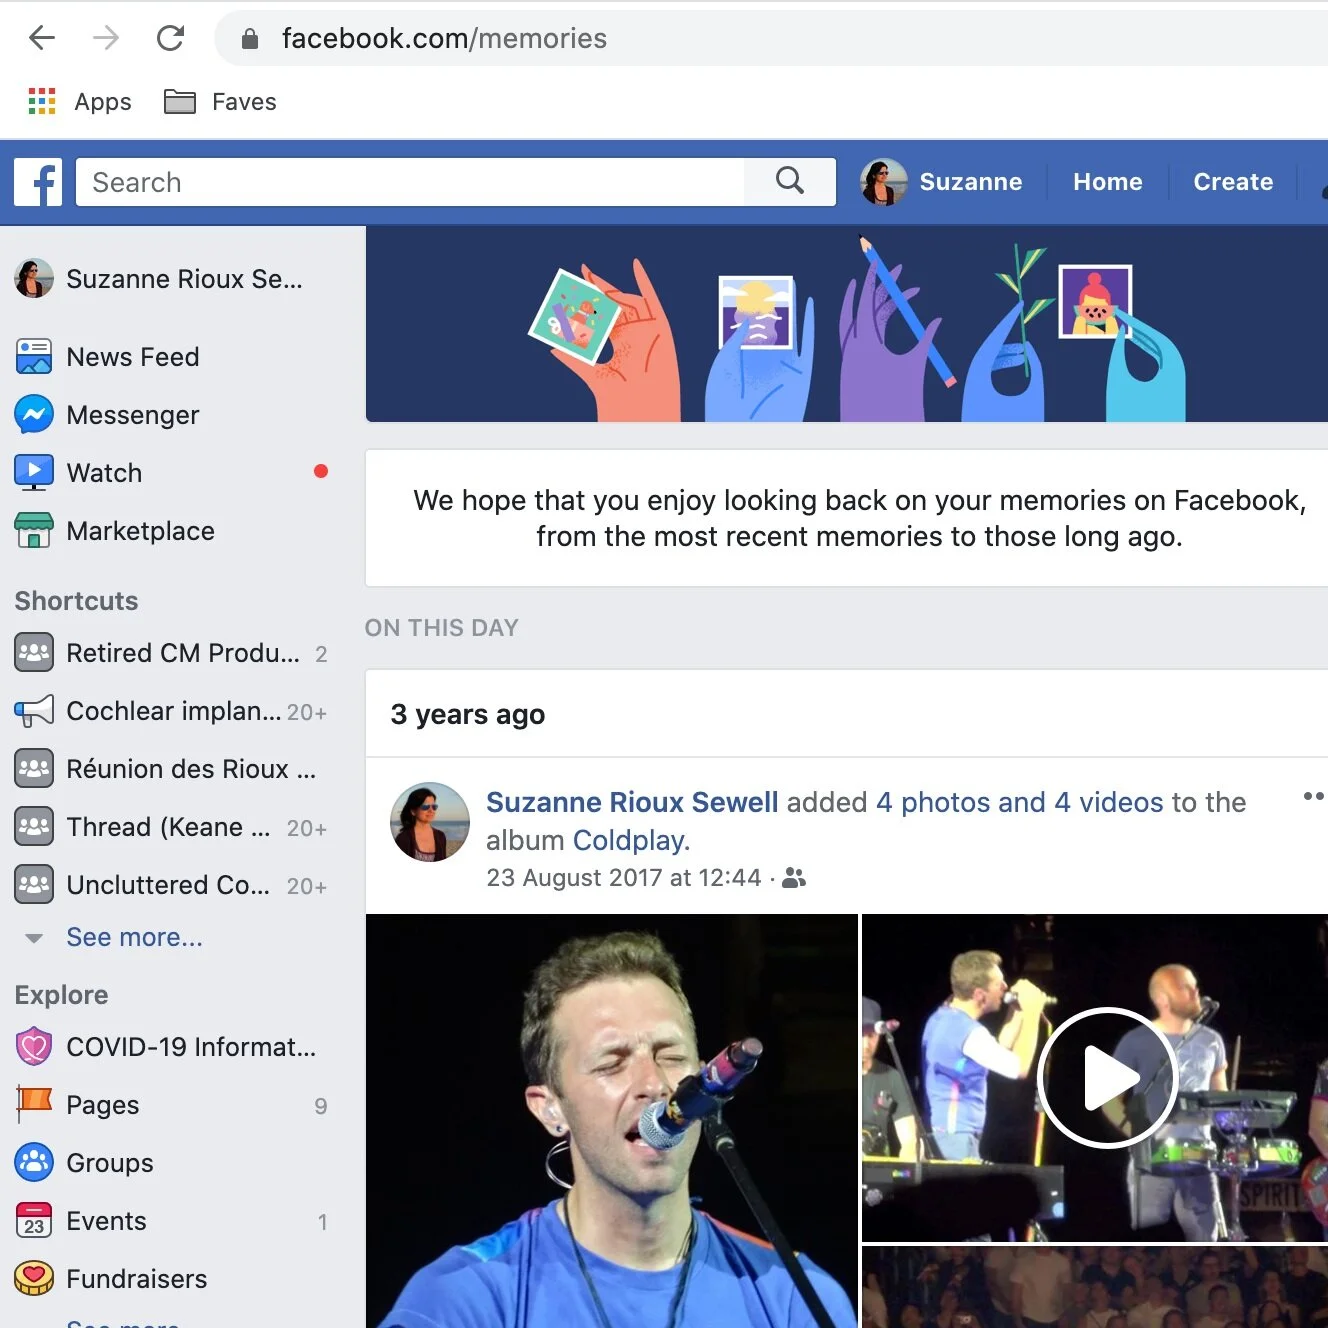Image resolution: width=1328 pixels, height=1328 pixels.
Task: Click the Messenger label
Action: (x=133, y=415)
